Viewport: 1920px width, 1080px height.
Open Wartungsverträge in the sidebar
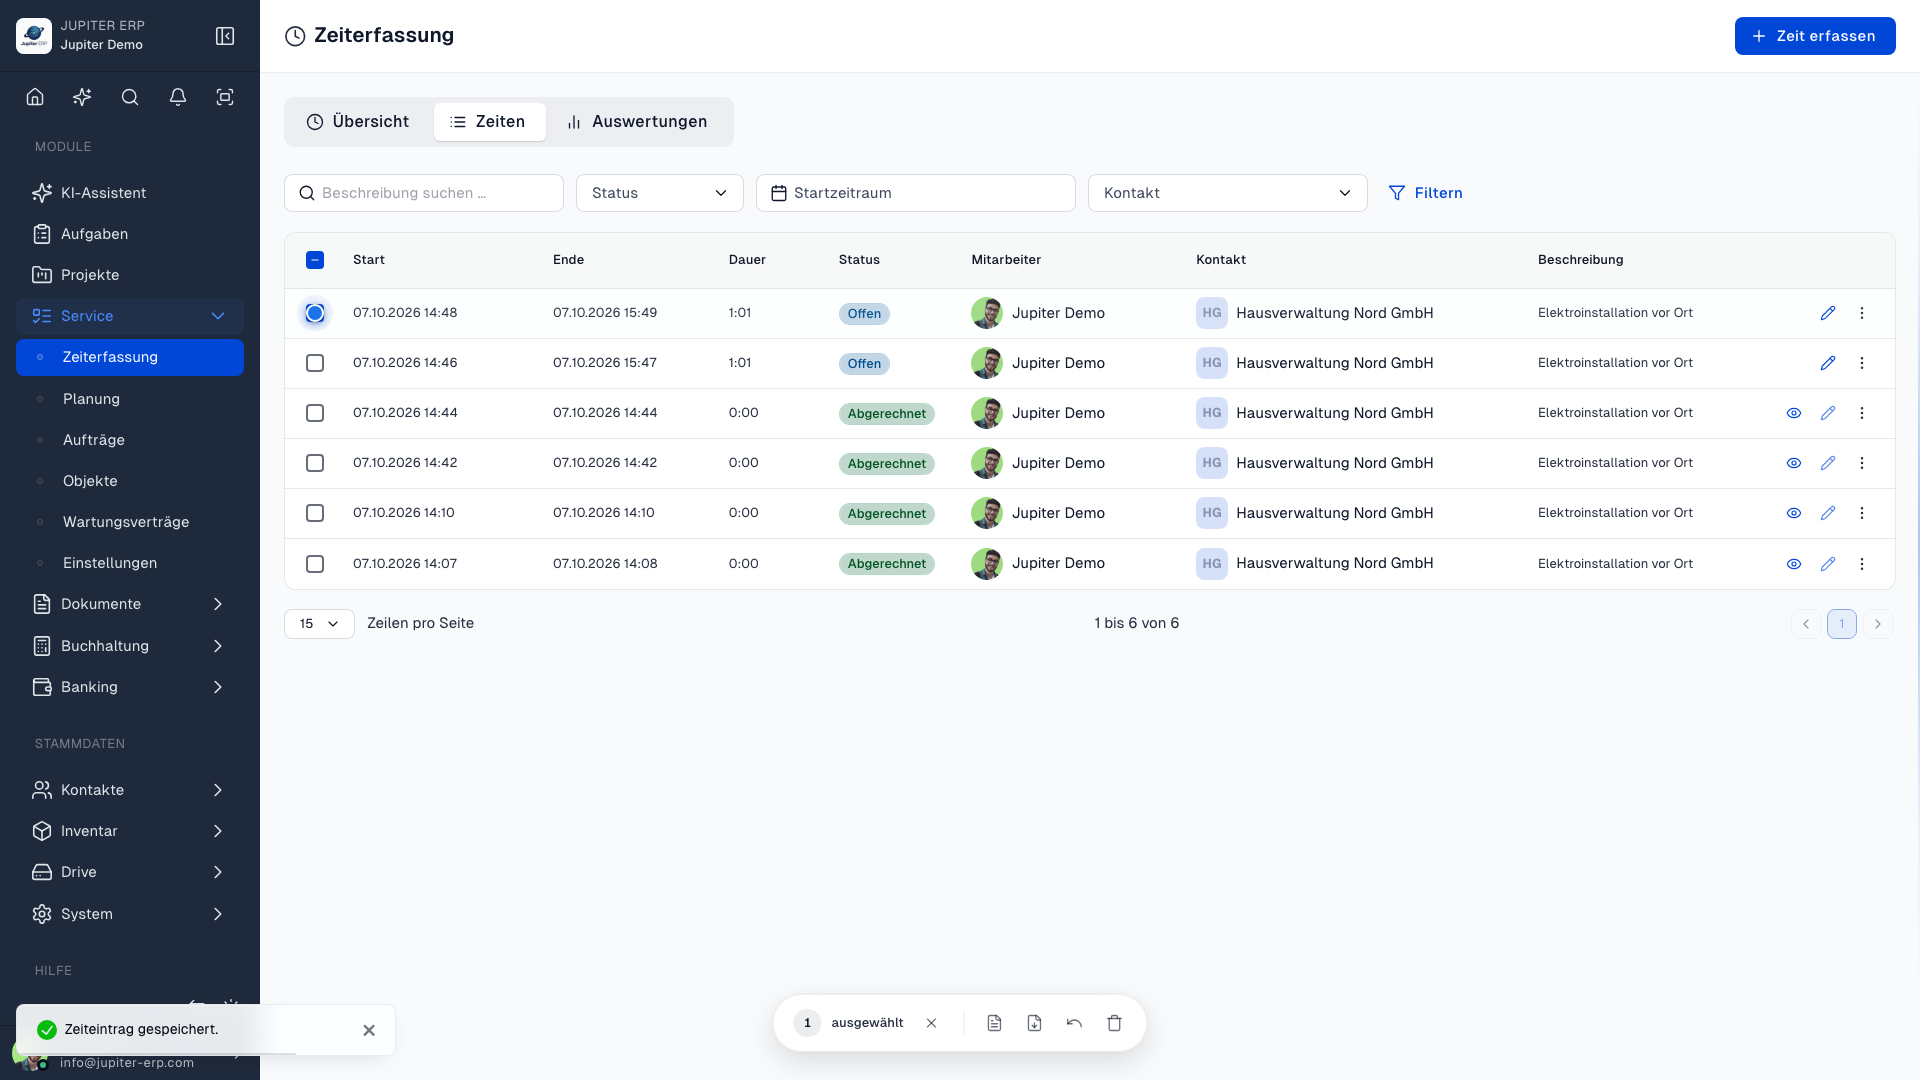(130, 522)
